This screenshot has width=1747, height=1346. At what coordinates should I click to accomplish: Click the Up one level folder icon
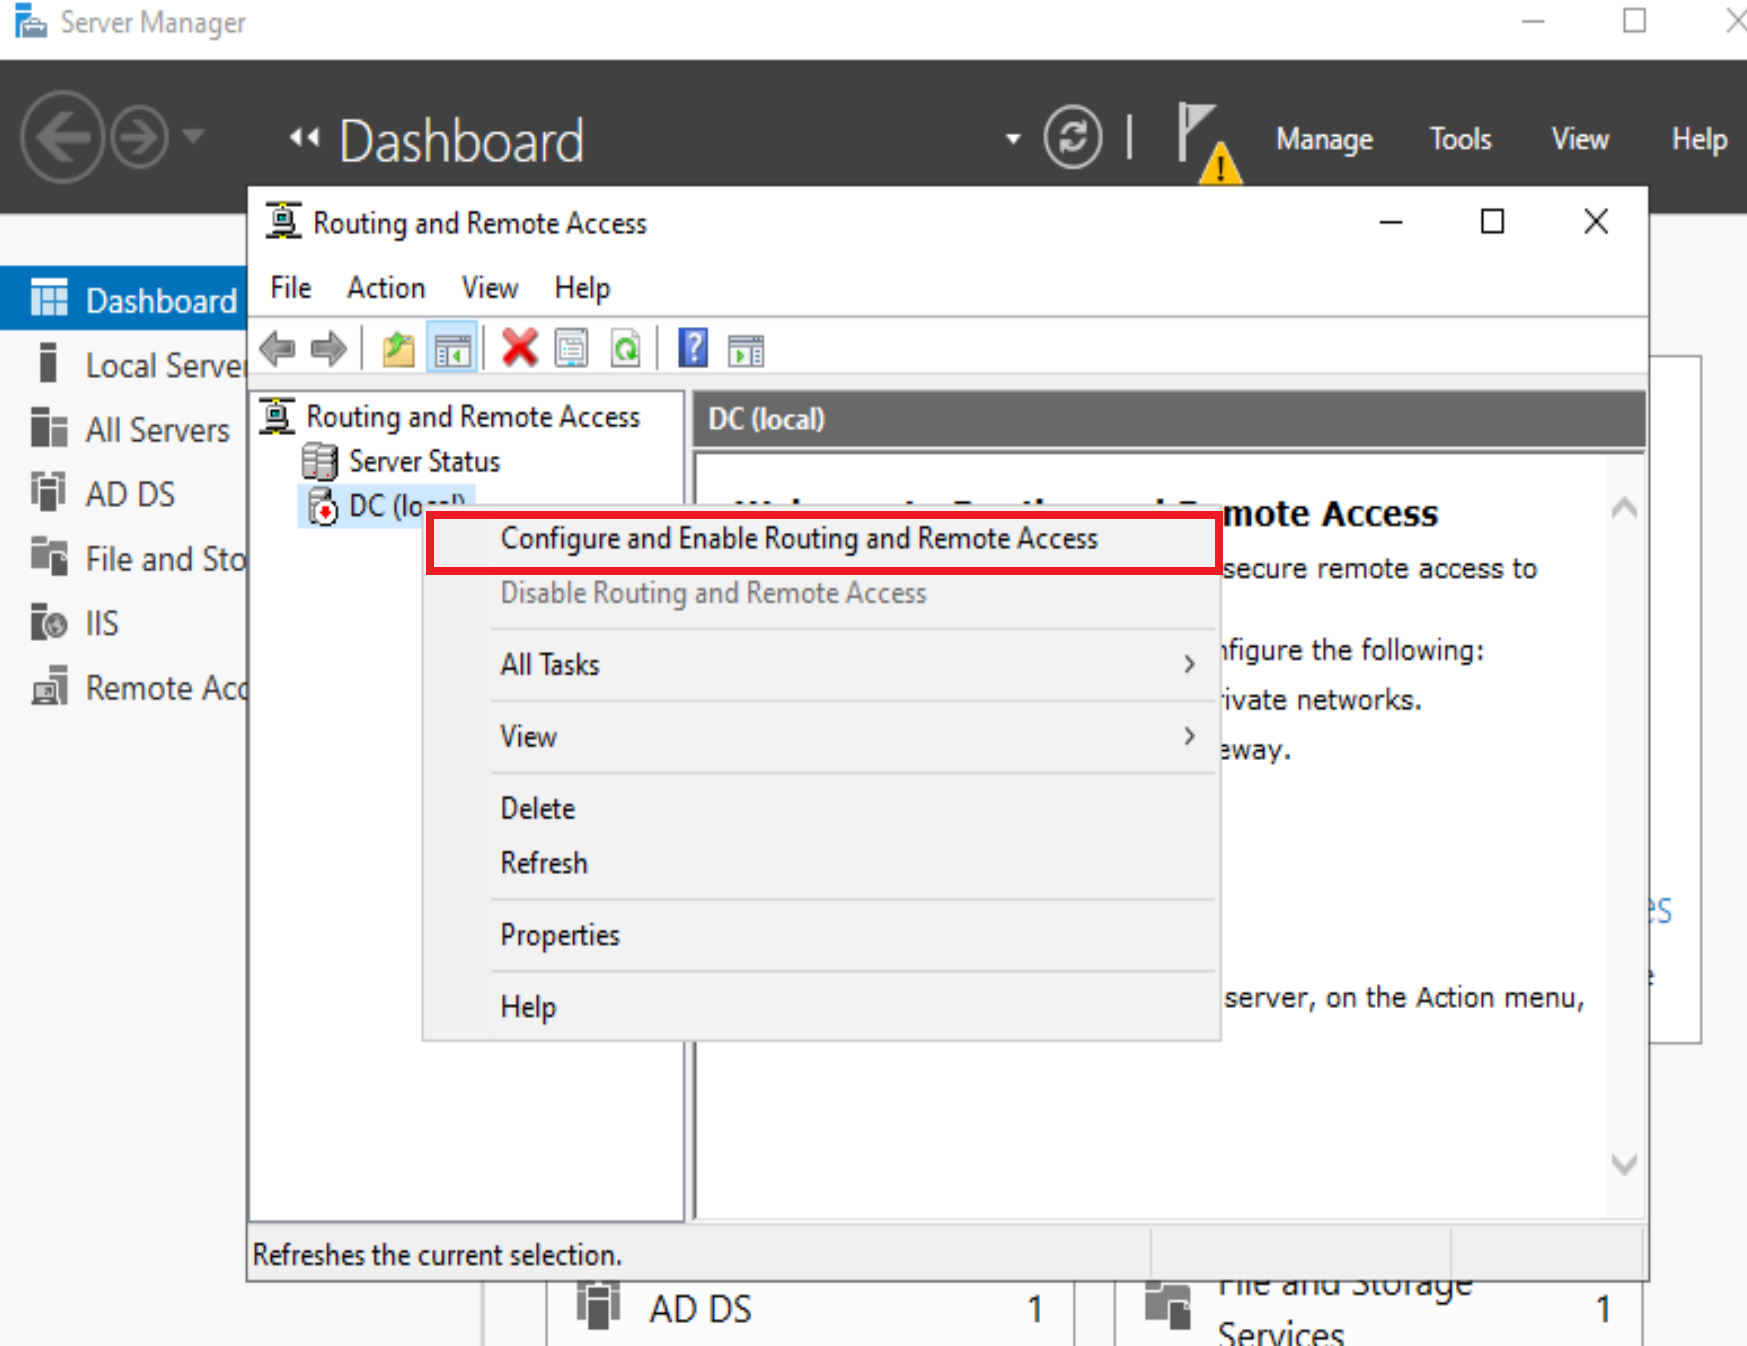click(x=398, y=349)
